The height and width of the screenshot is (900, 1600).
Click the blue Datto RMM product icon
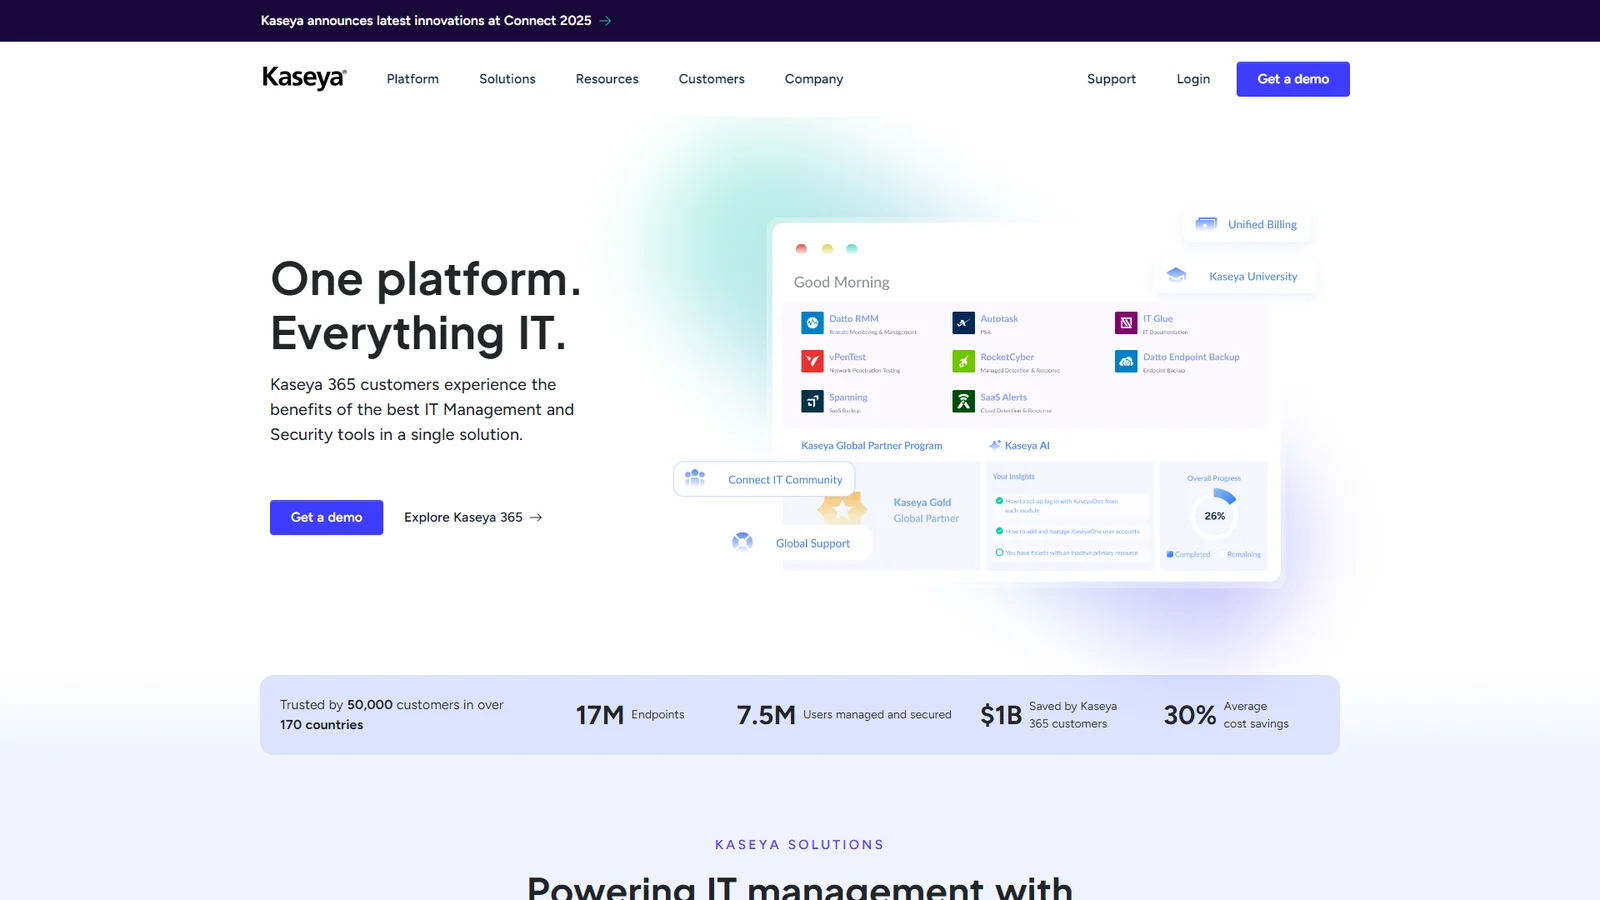tap(812, 323)
